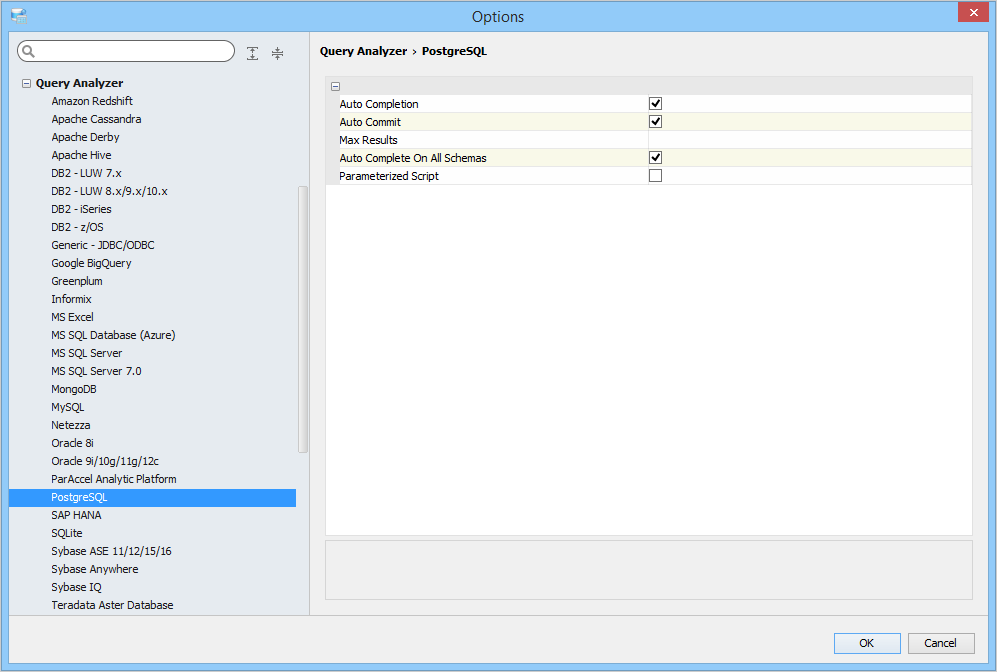The image size is (997, 672).
Task: Focus the options search field
Action: point(126,51)
